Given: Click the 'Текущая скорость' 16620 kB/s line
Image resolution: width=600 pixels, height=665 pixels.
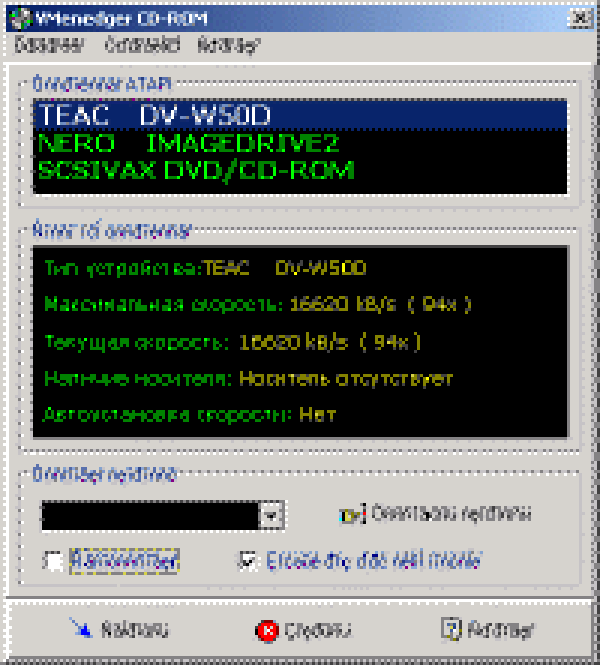Looking at the screenshot, I should 232,342.
